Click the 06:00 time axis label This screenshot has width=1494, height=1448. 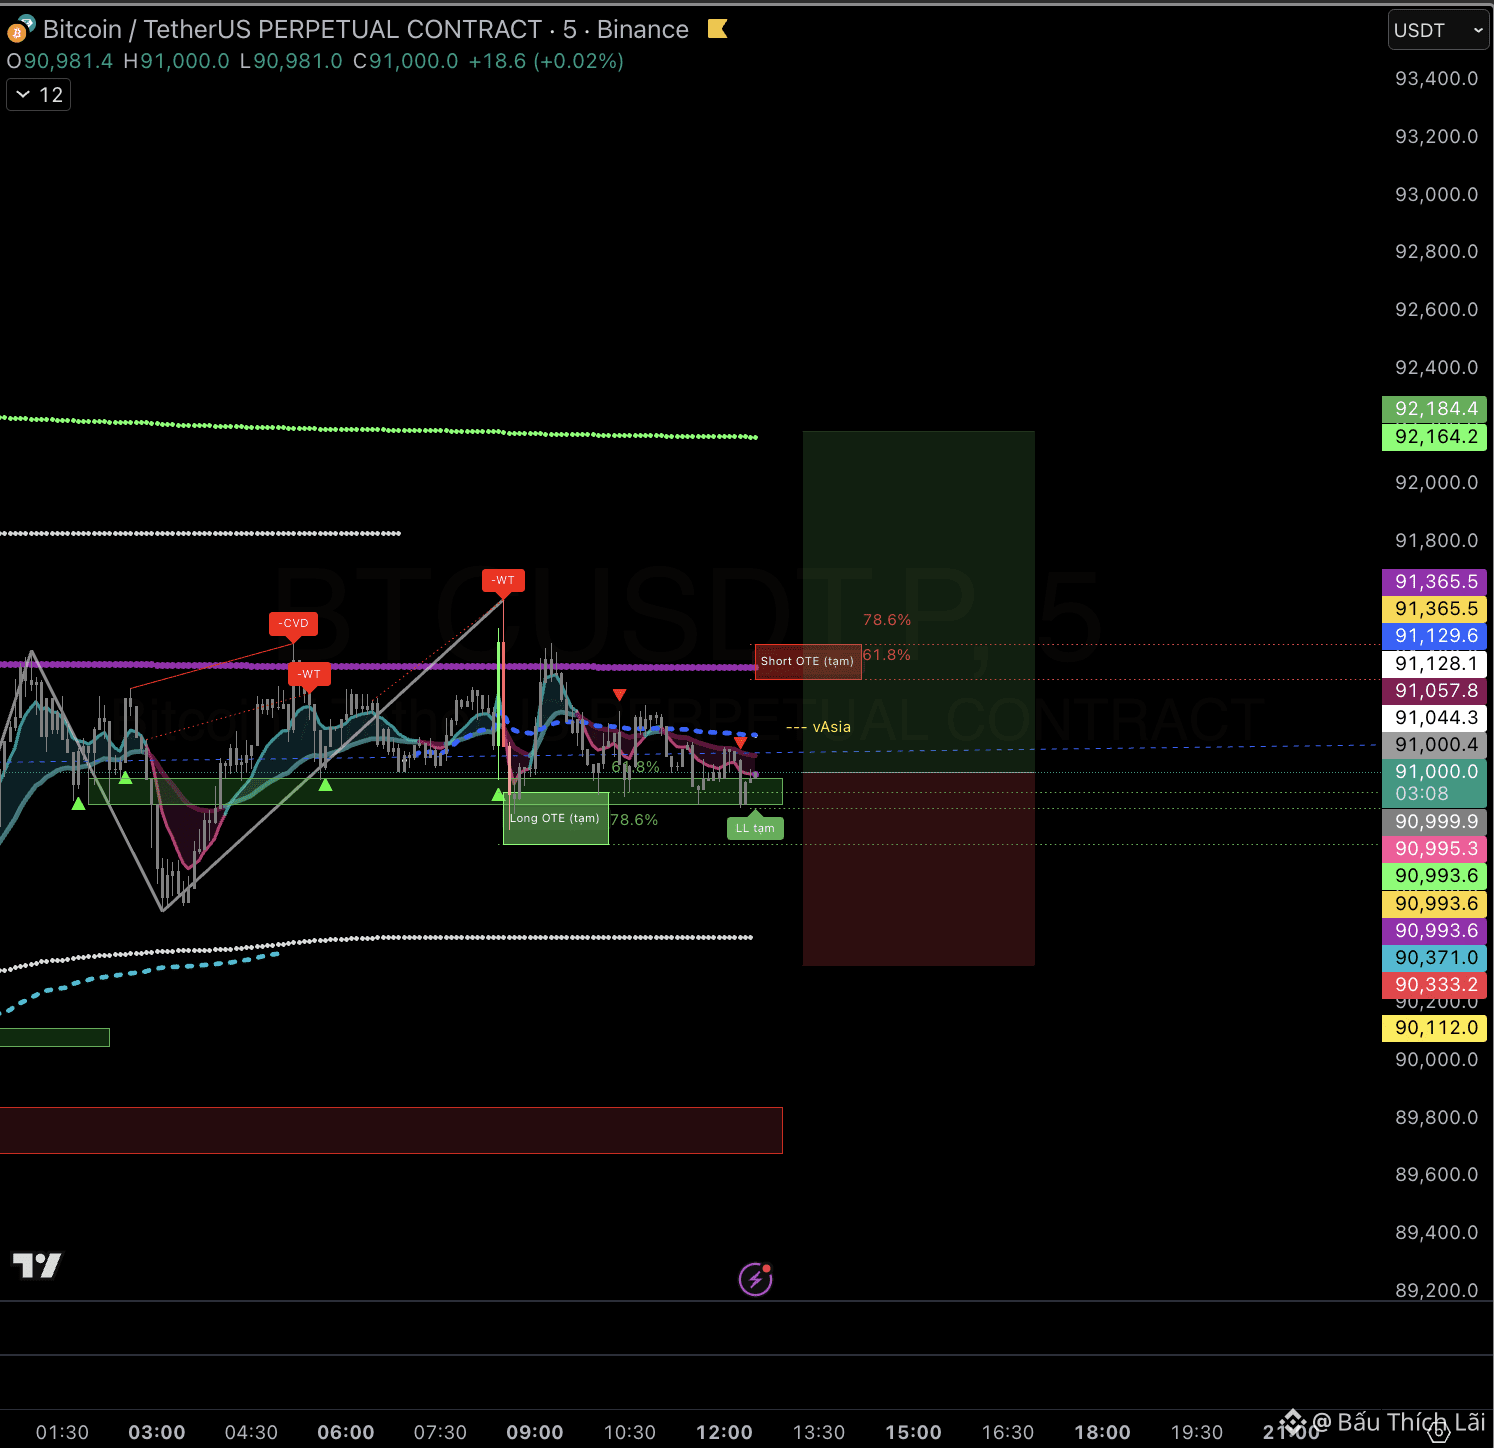346,1432
